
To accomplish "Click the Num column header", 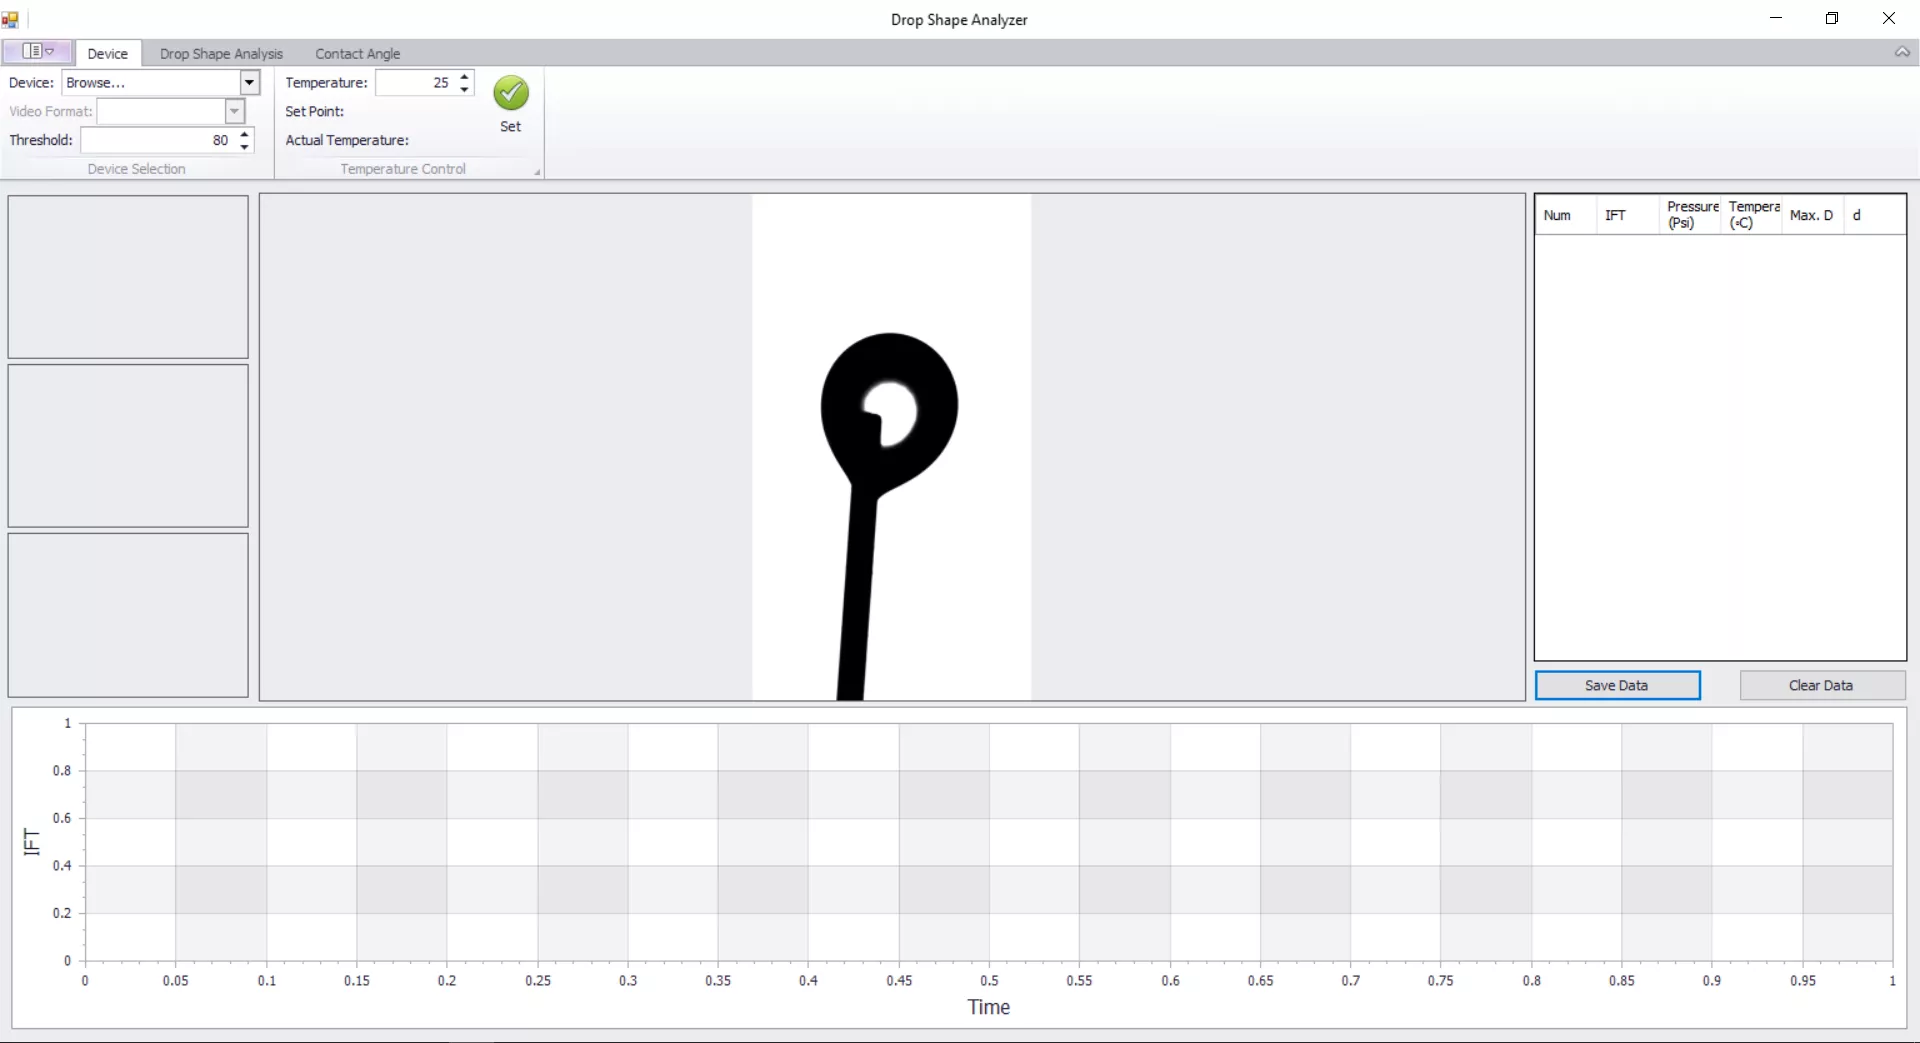I will pyautogui.click(x=1565, y=215).
